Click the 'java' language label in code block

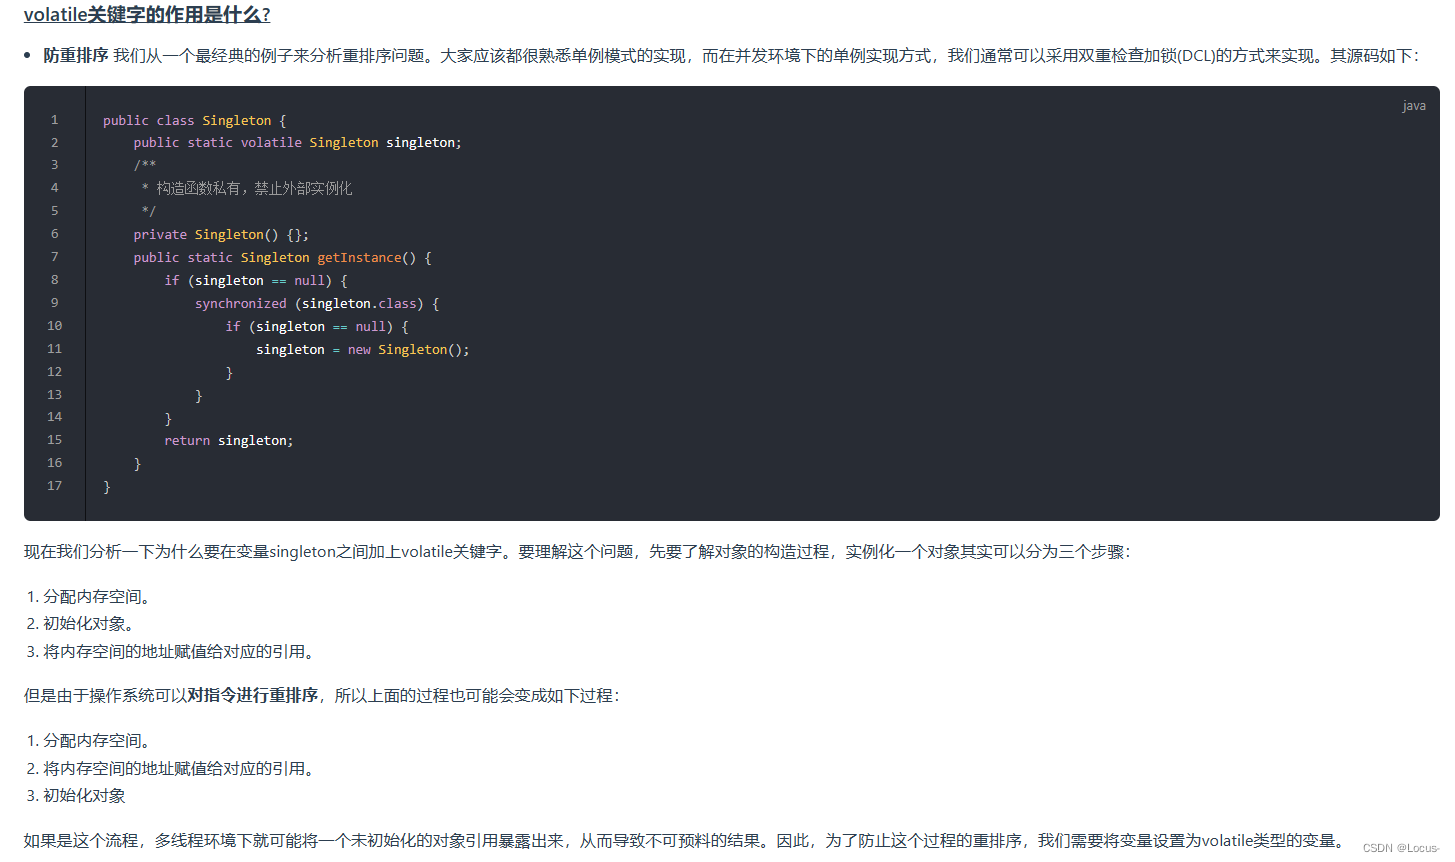click(x=1414, y=106)
